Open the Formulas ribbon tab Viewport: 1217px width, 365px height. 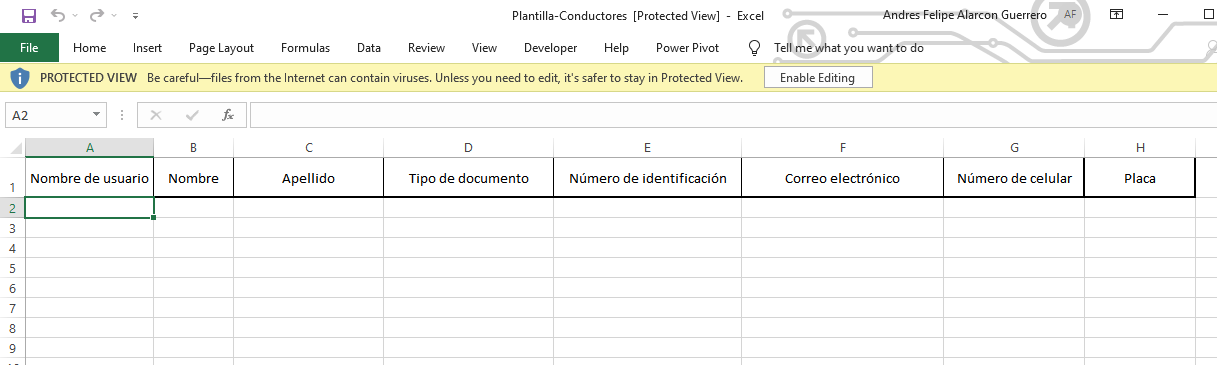pos(305,47)
